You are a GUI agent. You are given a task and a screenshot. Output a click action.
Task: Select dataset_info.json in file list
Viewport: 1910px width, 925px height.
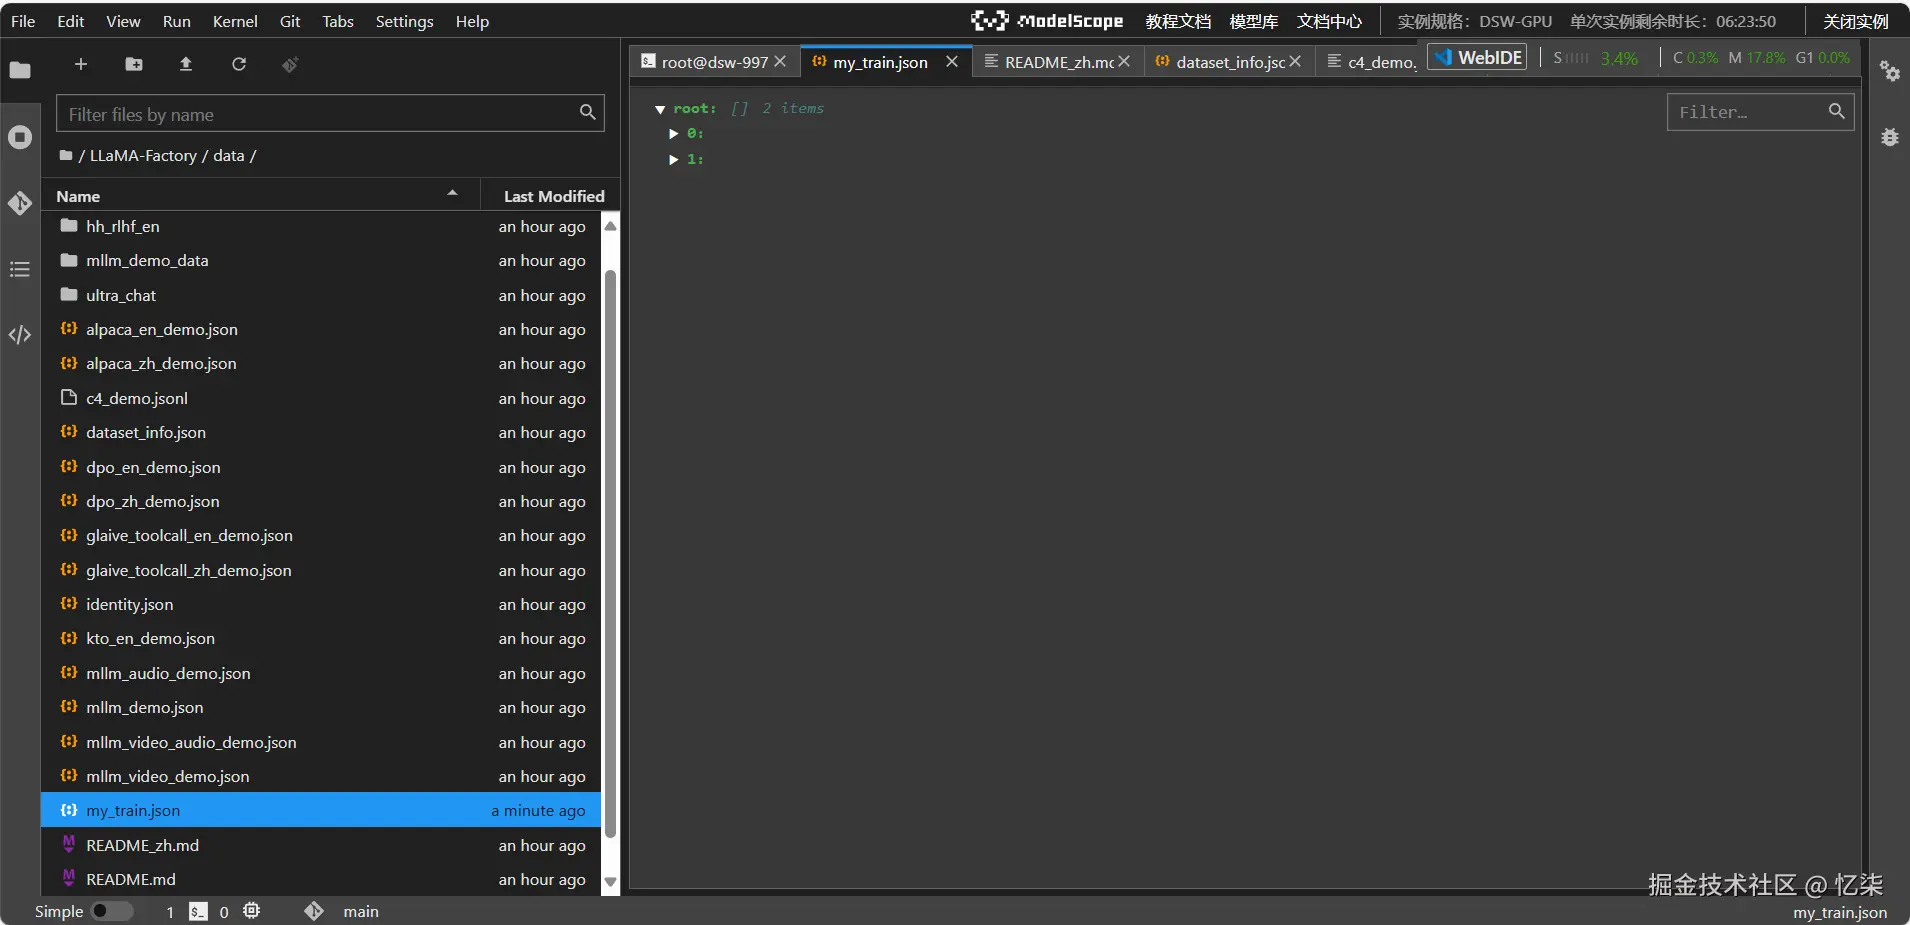coord(321,432)
